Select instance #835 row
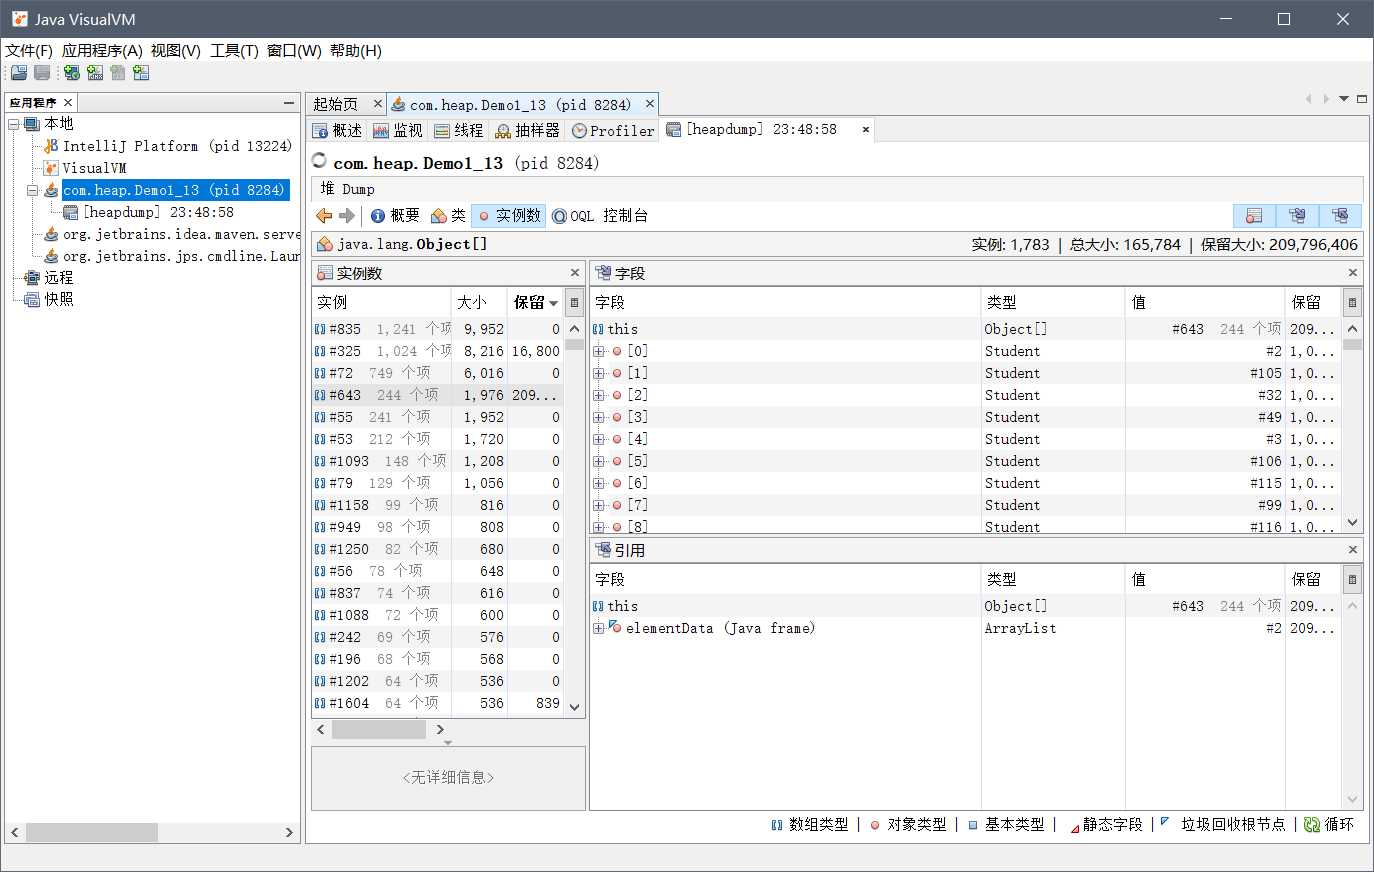 438,329
